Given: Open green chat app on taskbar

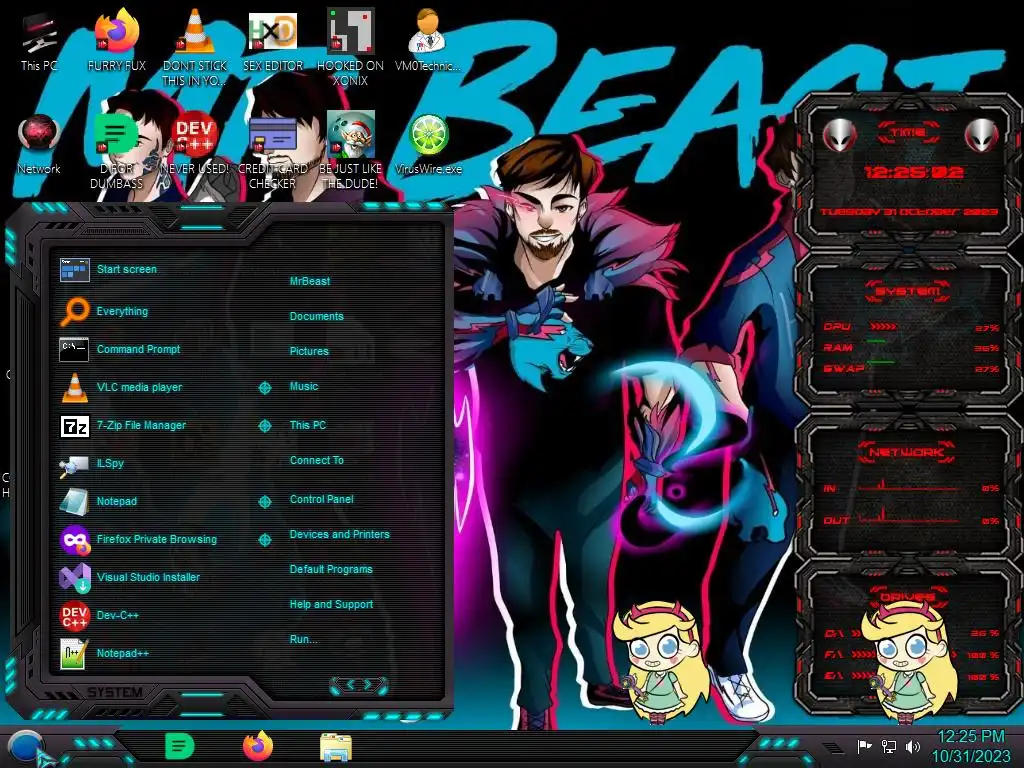Looking at the screenshot, I should tap(180, 746).
